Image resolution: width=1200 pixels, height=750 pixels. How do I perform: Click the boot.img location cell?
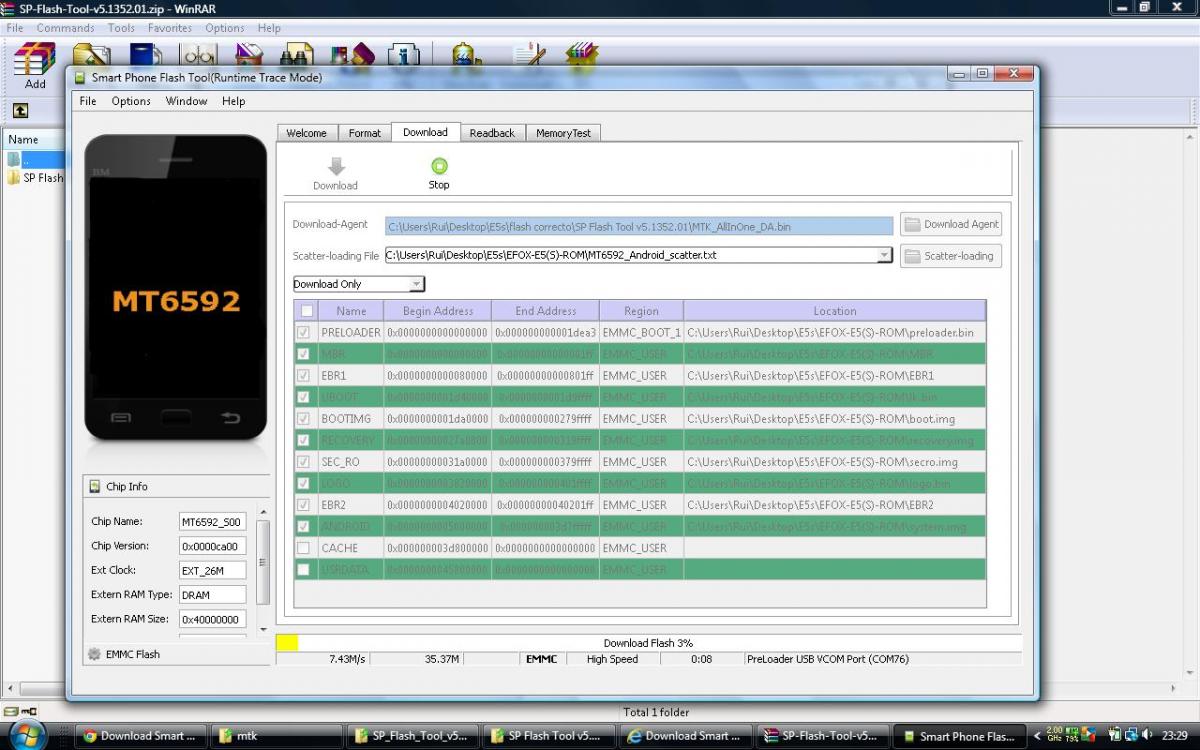(x=835, y=419)
